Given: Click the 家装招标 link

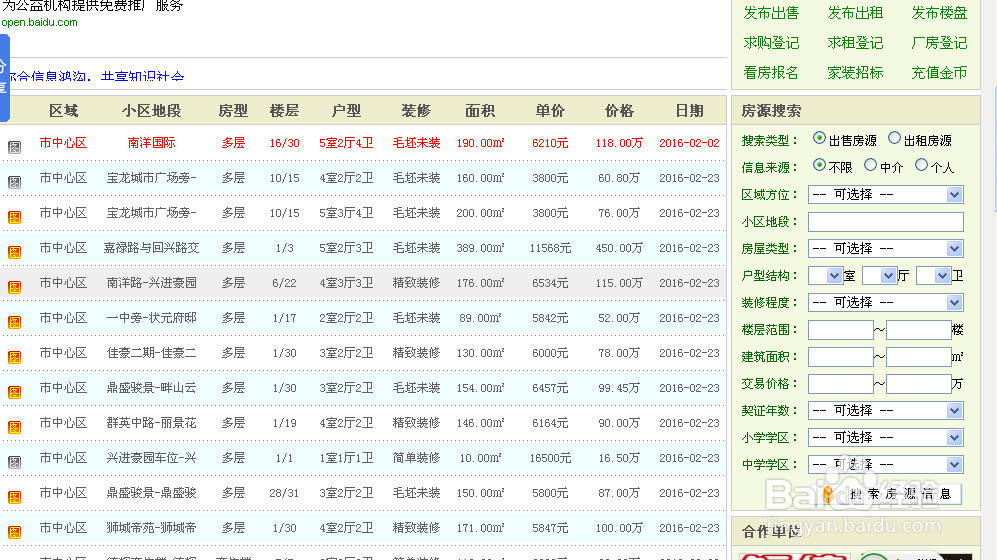Looking at the screenshot, I should (x=855, y=72).
